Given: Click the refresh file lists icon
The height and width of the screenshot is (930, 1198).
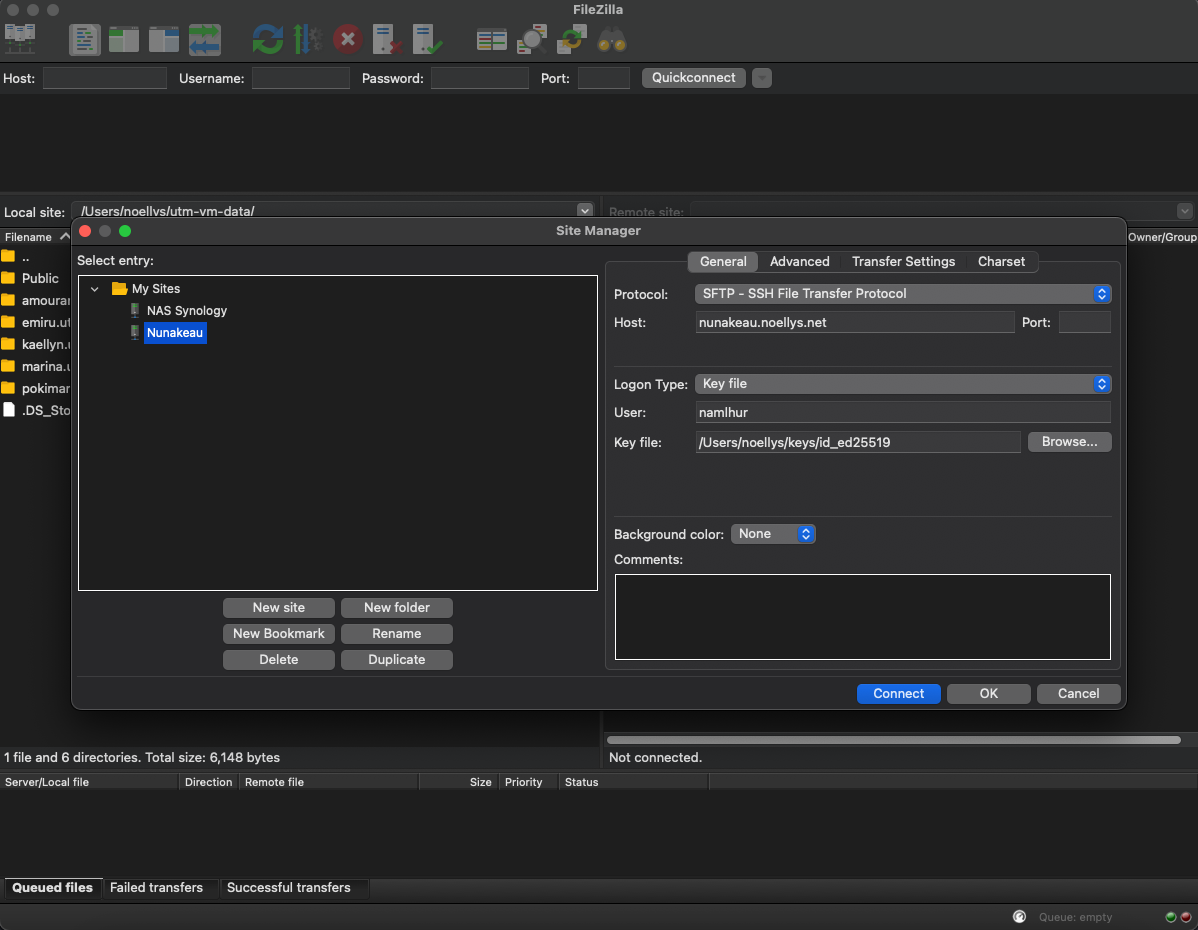Looking at the screenshot, I should (267, 40).
